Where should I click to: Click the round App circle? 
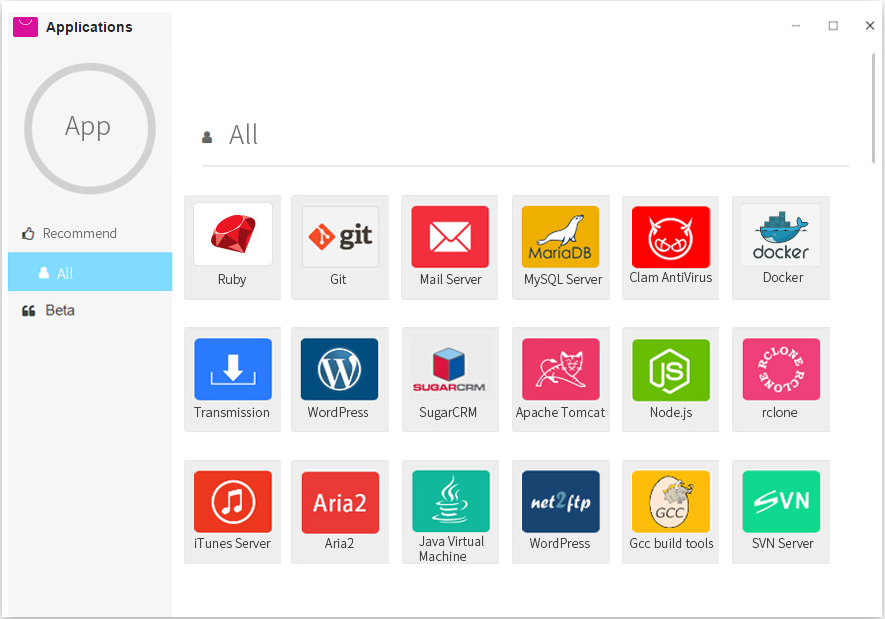coord(90,128)
